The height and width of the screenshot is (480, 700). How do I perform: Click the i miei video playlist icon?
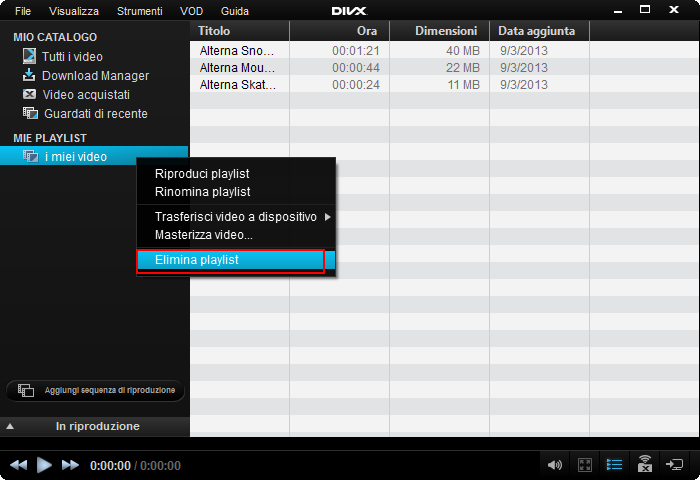[30, 156]
